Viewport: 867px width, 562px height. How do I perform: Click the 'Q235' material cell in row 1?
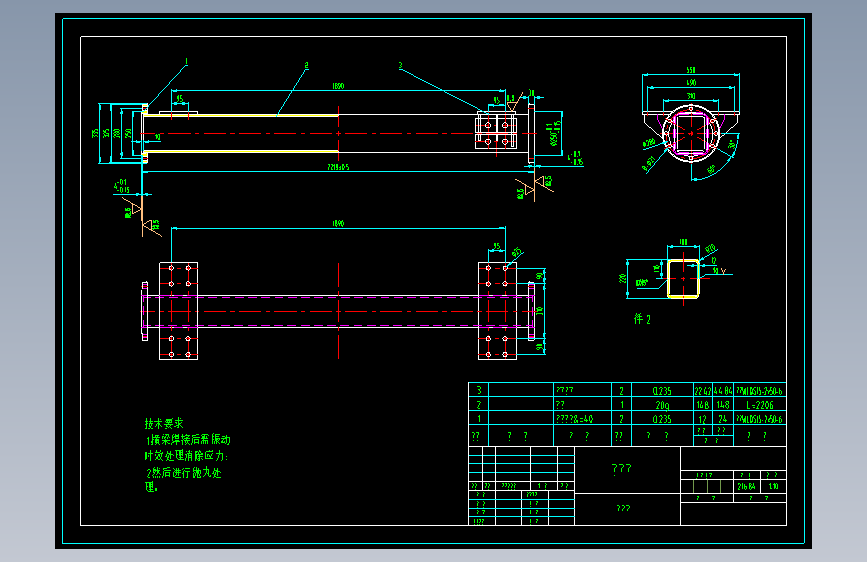[662, 419]
